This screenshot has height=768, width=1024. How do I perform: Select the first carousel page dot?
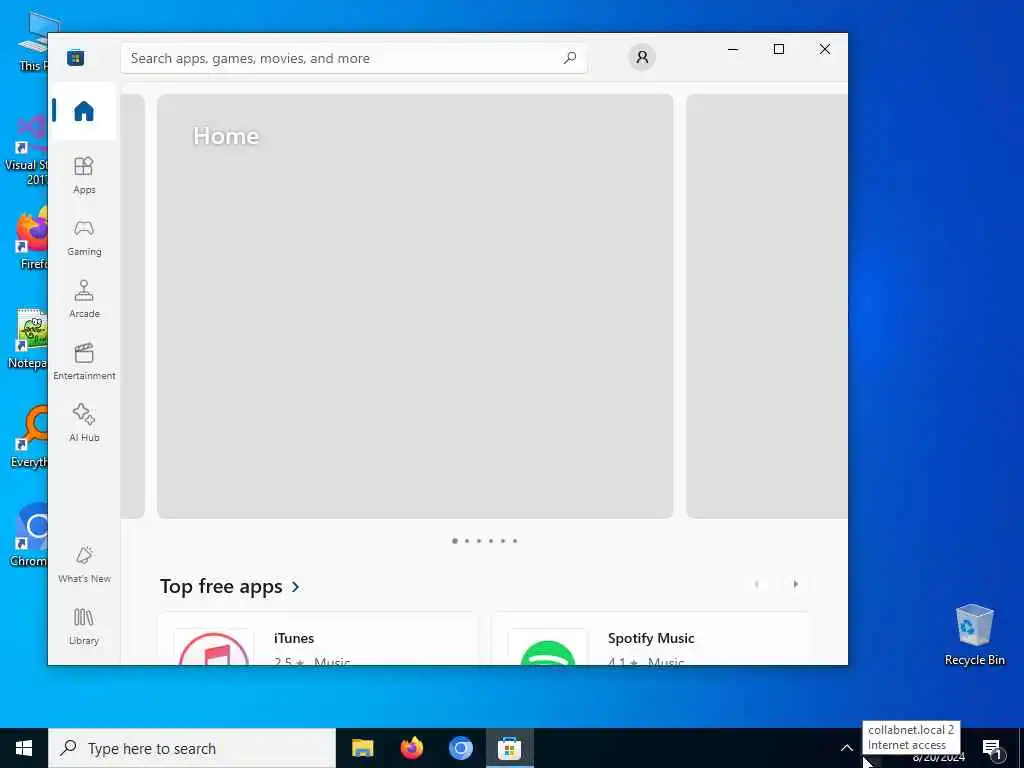coord(455,541)
